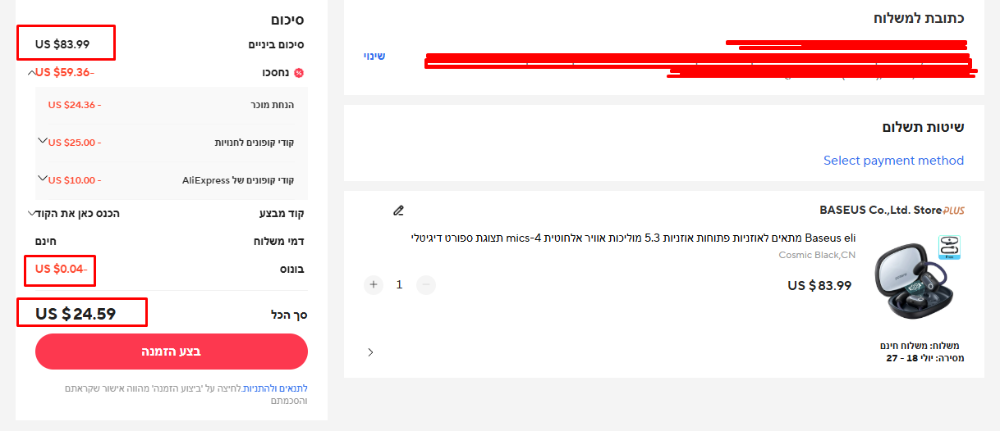Click the pencil edit icon beside store name
Image resolution: width=1000 pixels, height=431 pixels.
[399, 210]
